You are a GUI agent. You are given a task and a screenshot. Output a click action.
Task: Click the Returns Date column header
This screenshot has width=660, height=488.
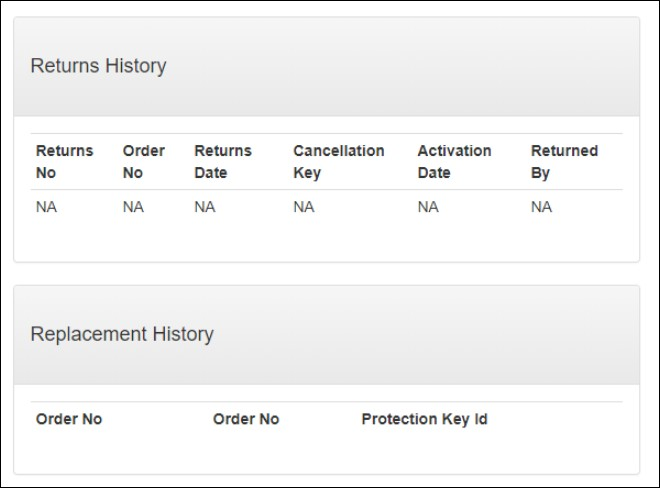(222, 162)
